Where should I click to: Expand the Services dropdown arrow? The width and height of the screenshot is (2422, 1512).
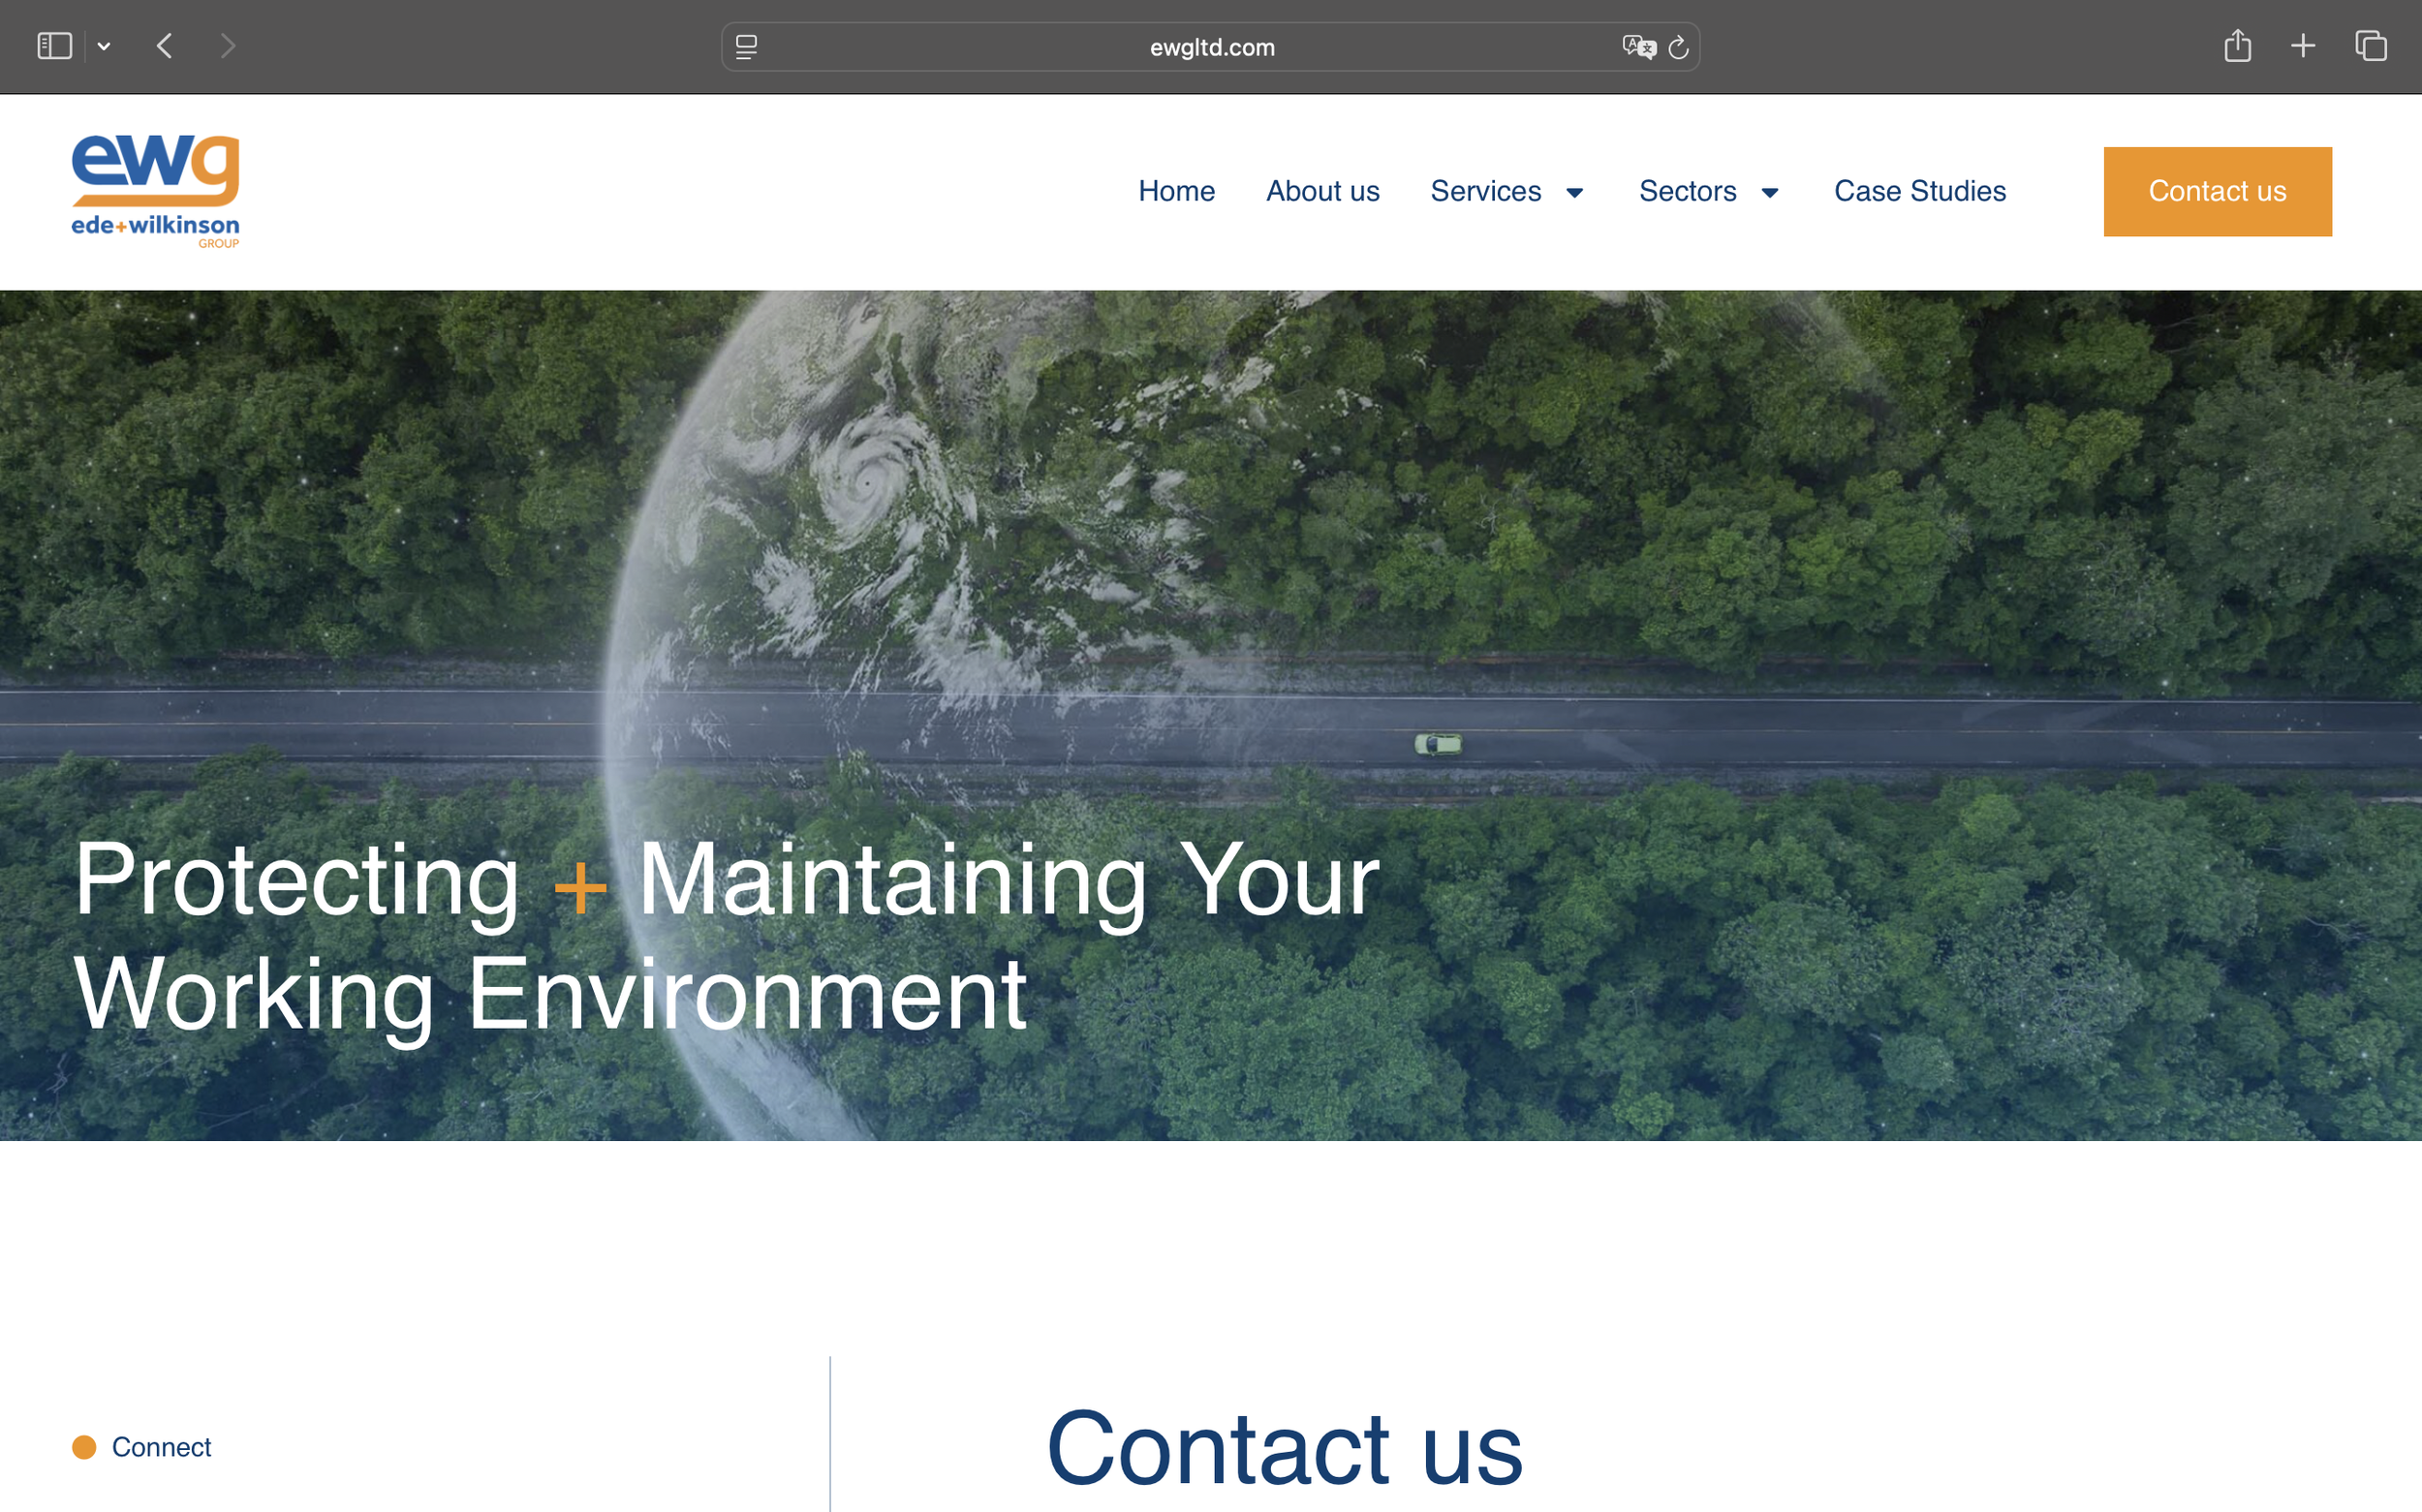1575,193
